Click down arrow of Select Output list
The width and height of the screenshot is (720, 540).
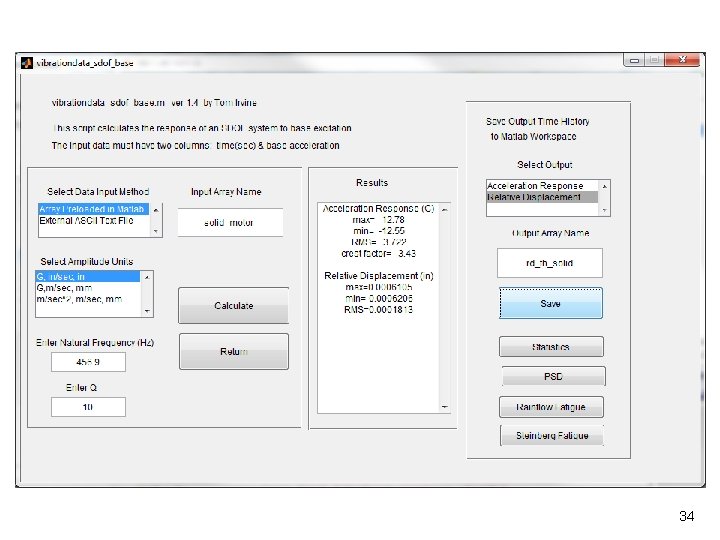605,210
